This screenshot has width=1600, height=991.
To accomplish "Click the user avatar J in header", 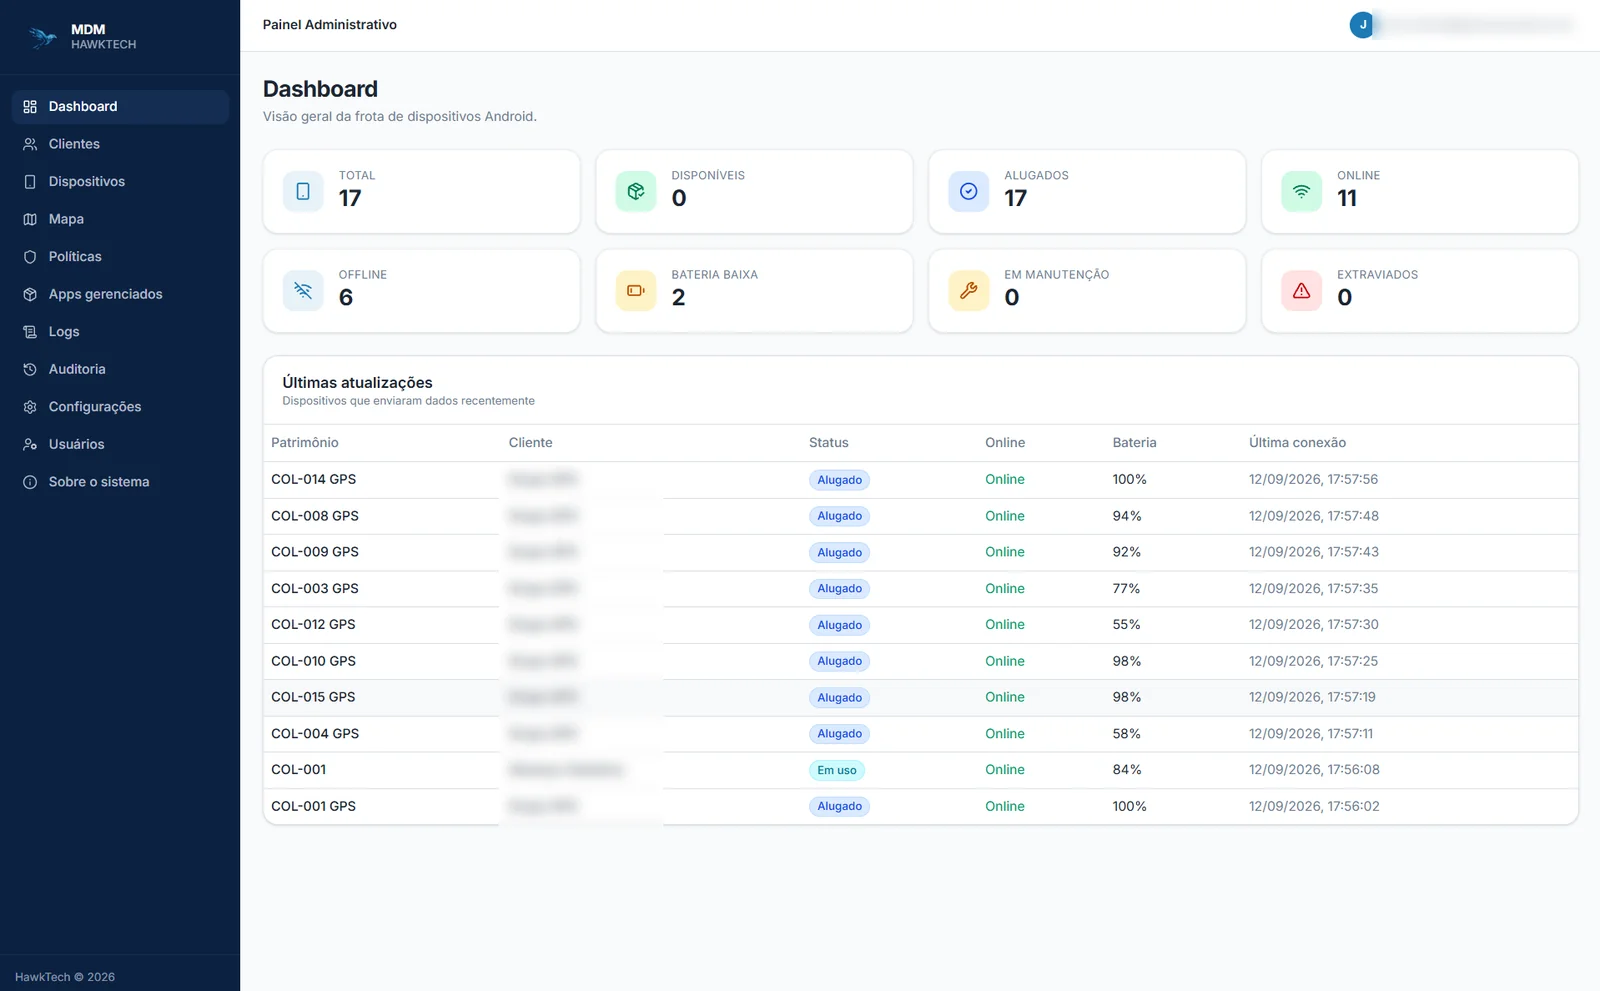I will (x=1362, y=25).
